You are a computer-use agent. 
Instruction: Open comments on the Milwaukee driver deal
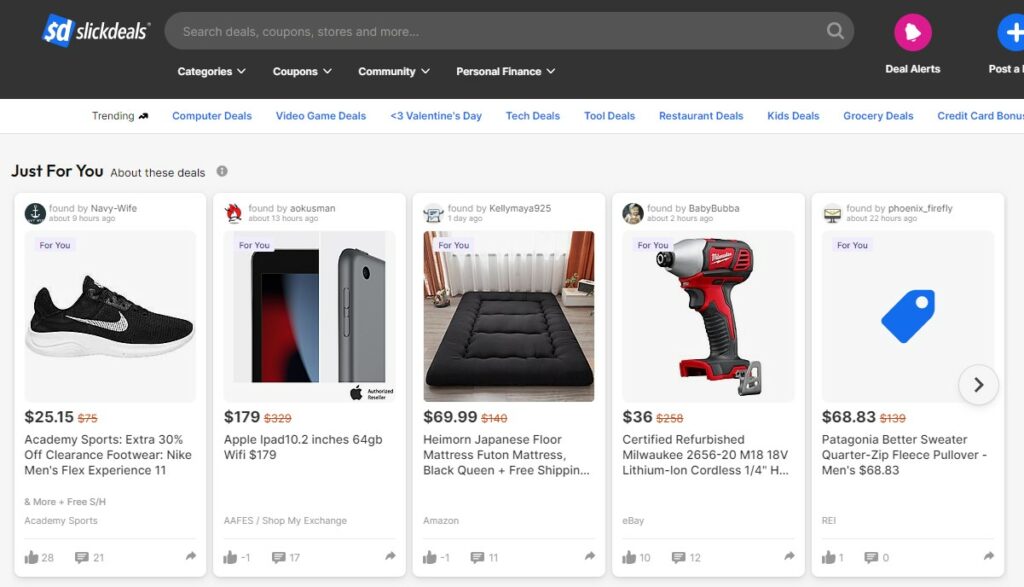pos(679,557)
